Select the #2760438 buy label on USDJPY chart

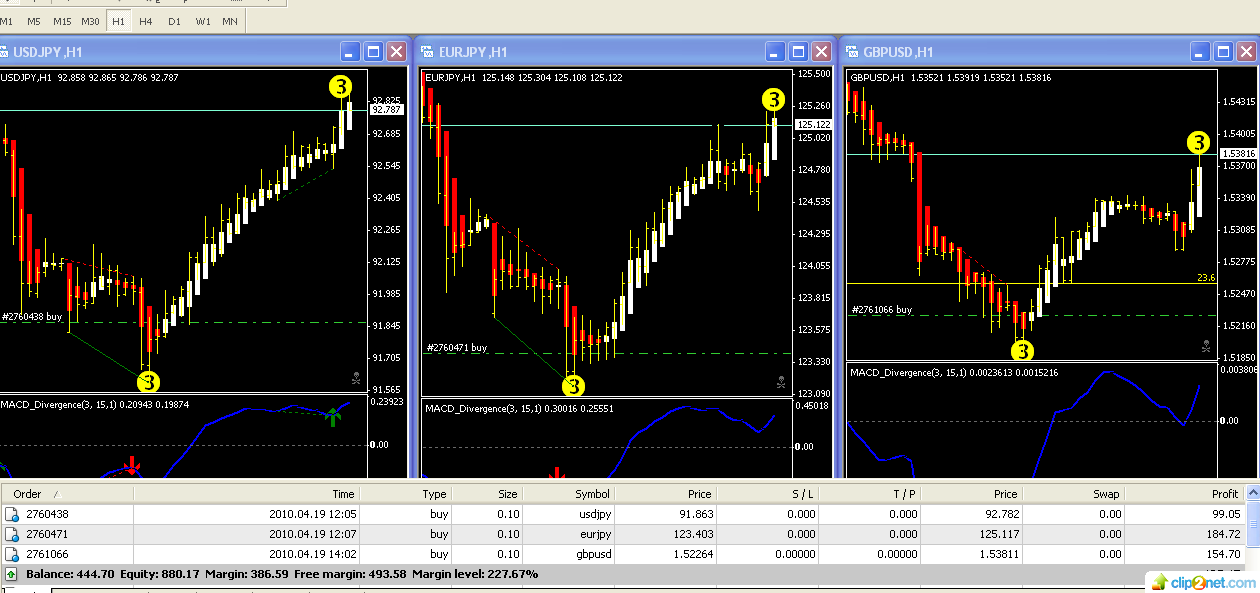pyautogui.click(x=32, y=316)
